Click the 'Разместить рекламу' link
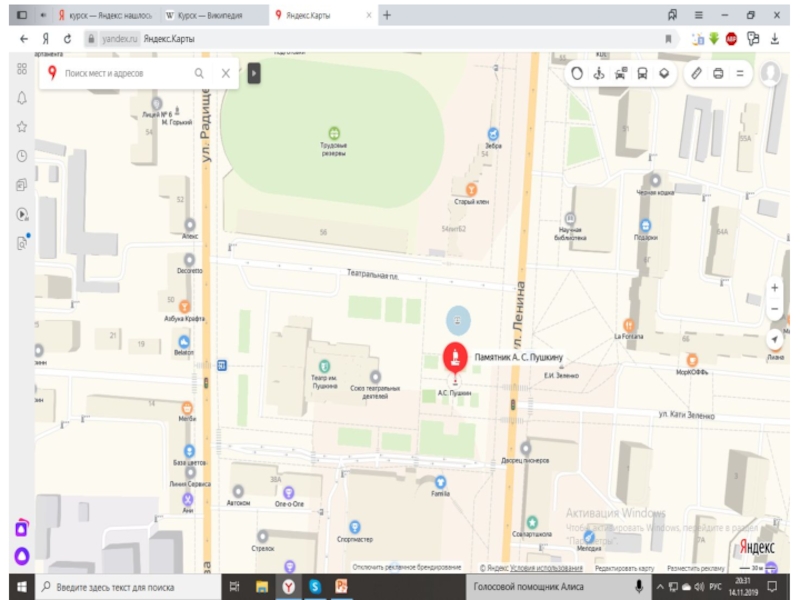This screenshot has width=800, height=600. pyautogui.click(x=695, y=568)
